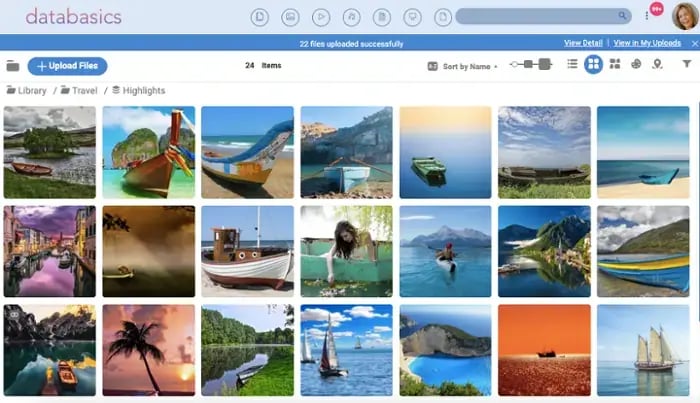700x403 pixels.
Task: Switch to the mosaic tile view
Action: click(x=615, y=64)
